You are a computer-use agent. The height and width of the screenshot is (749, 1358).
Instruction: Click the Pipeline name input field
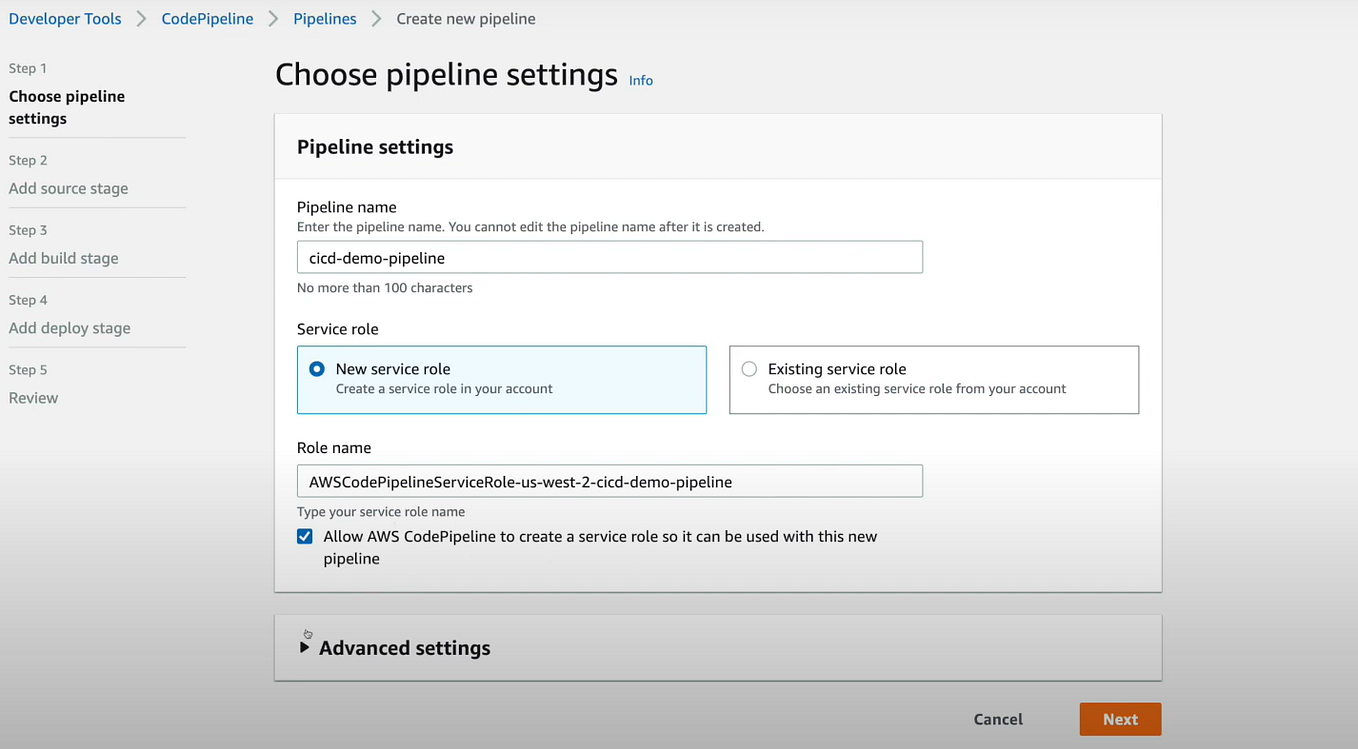pos(609,257)
